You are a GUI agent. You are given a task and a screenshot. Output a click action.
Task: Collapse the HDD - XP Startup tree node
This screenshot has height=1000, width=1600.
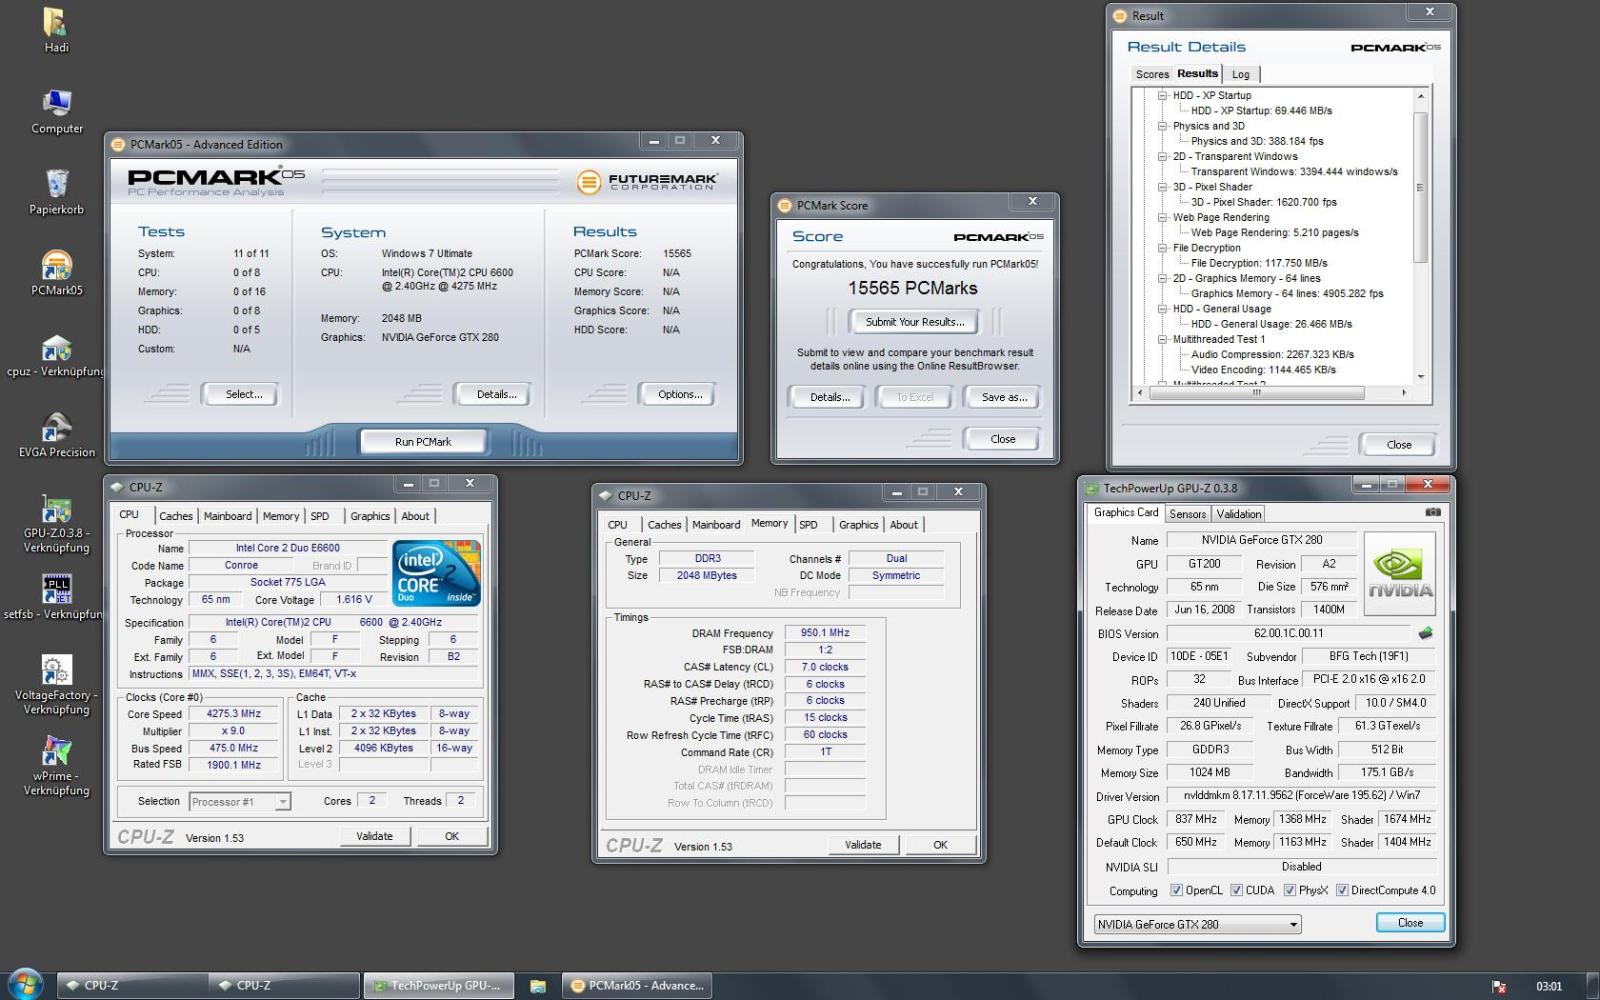click(1162, 96)
